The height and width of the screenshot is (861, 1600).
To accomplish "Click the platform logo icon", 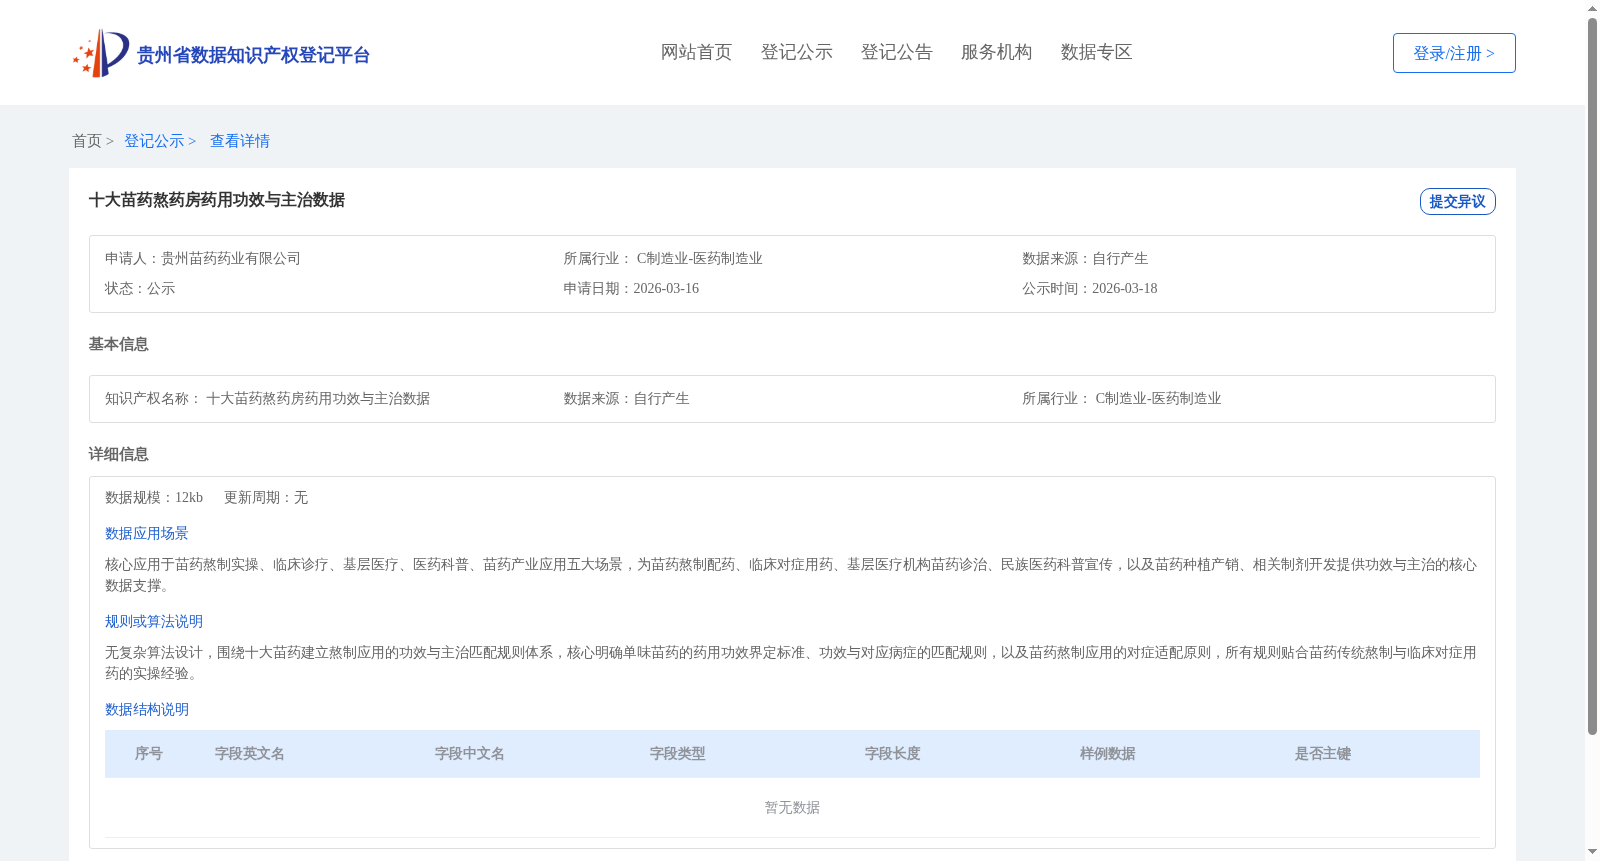I will [101, 53].
